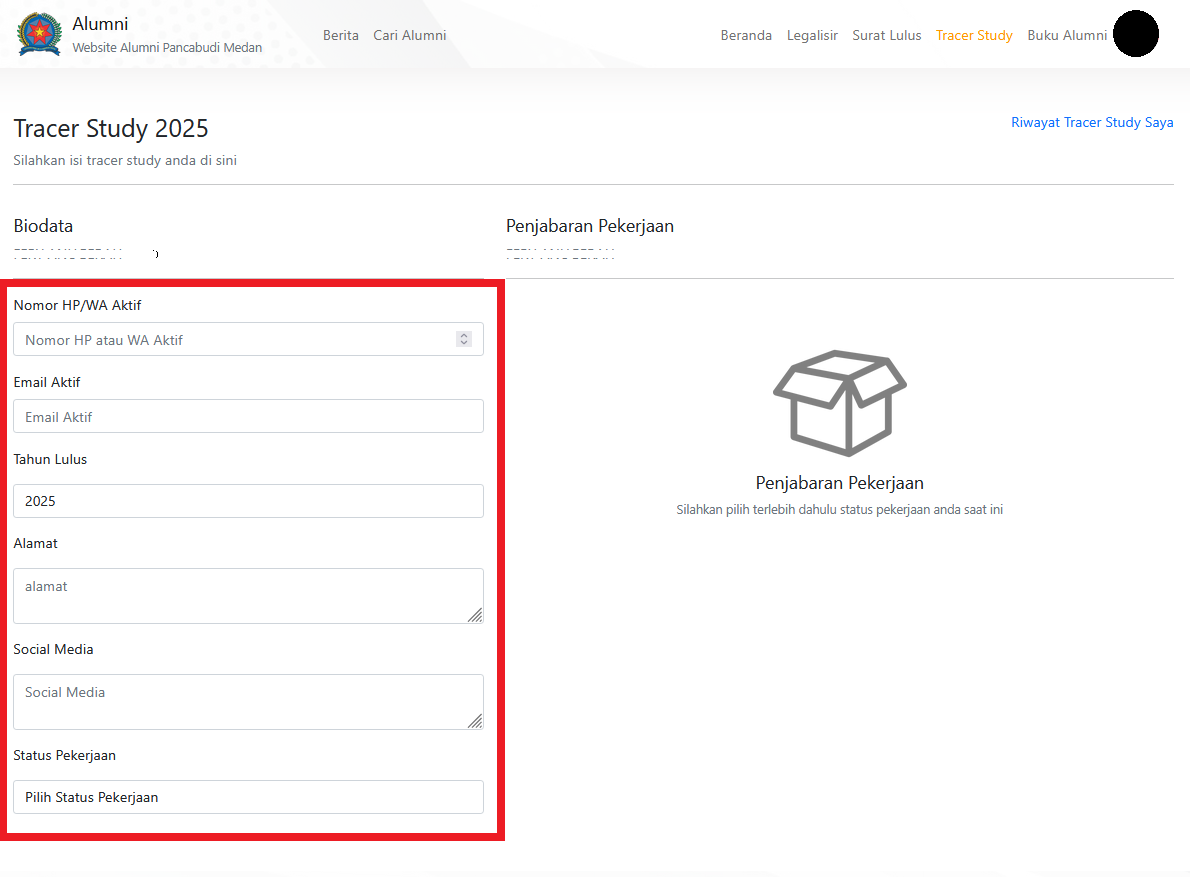Open the Buku Alumni page

point(1067,35)
